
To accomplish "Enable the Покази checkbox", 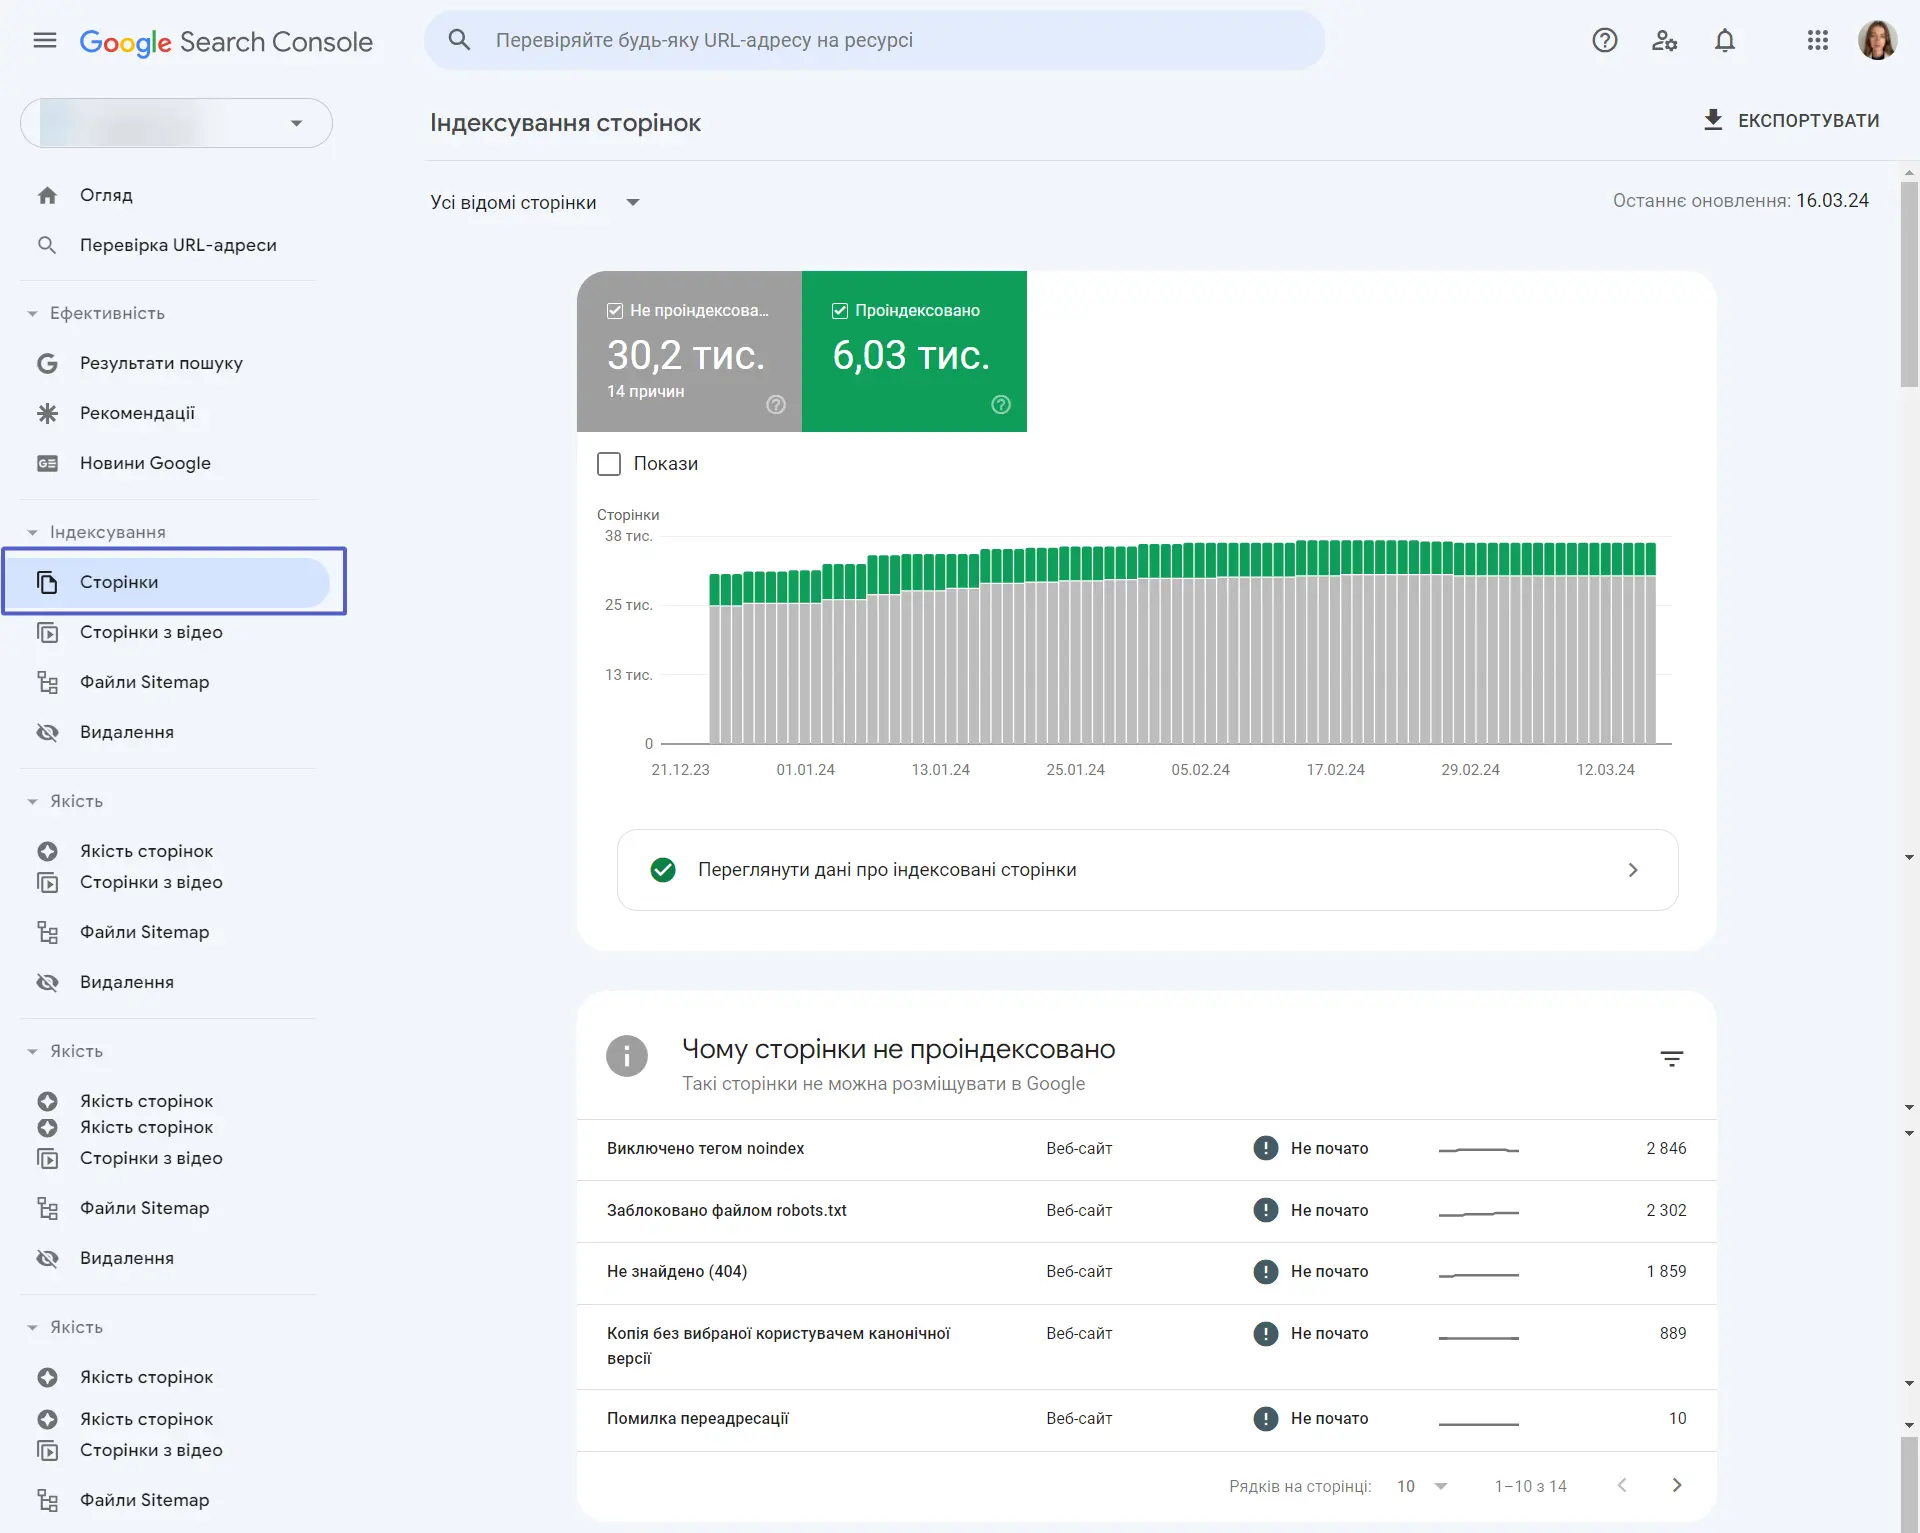I will tap(609, 464).
